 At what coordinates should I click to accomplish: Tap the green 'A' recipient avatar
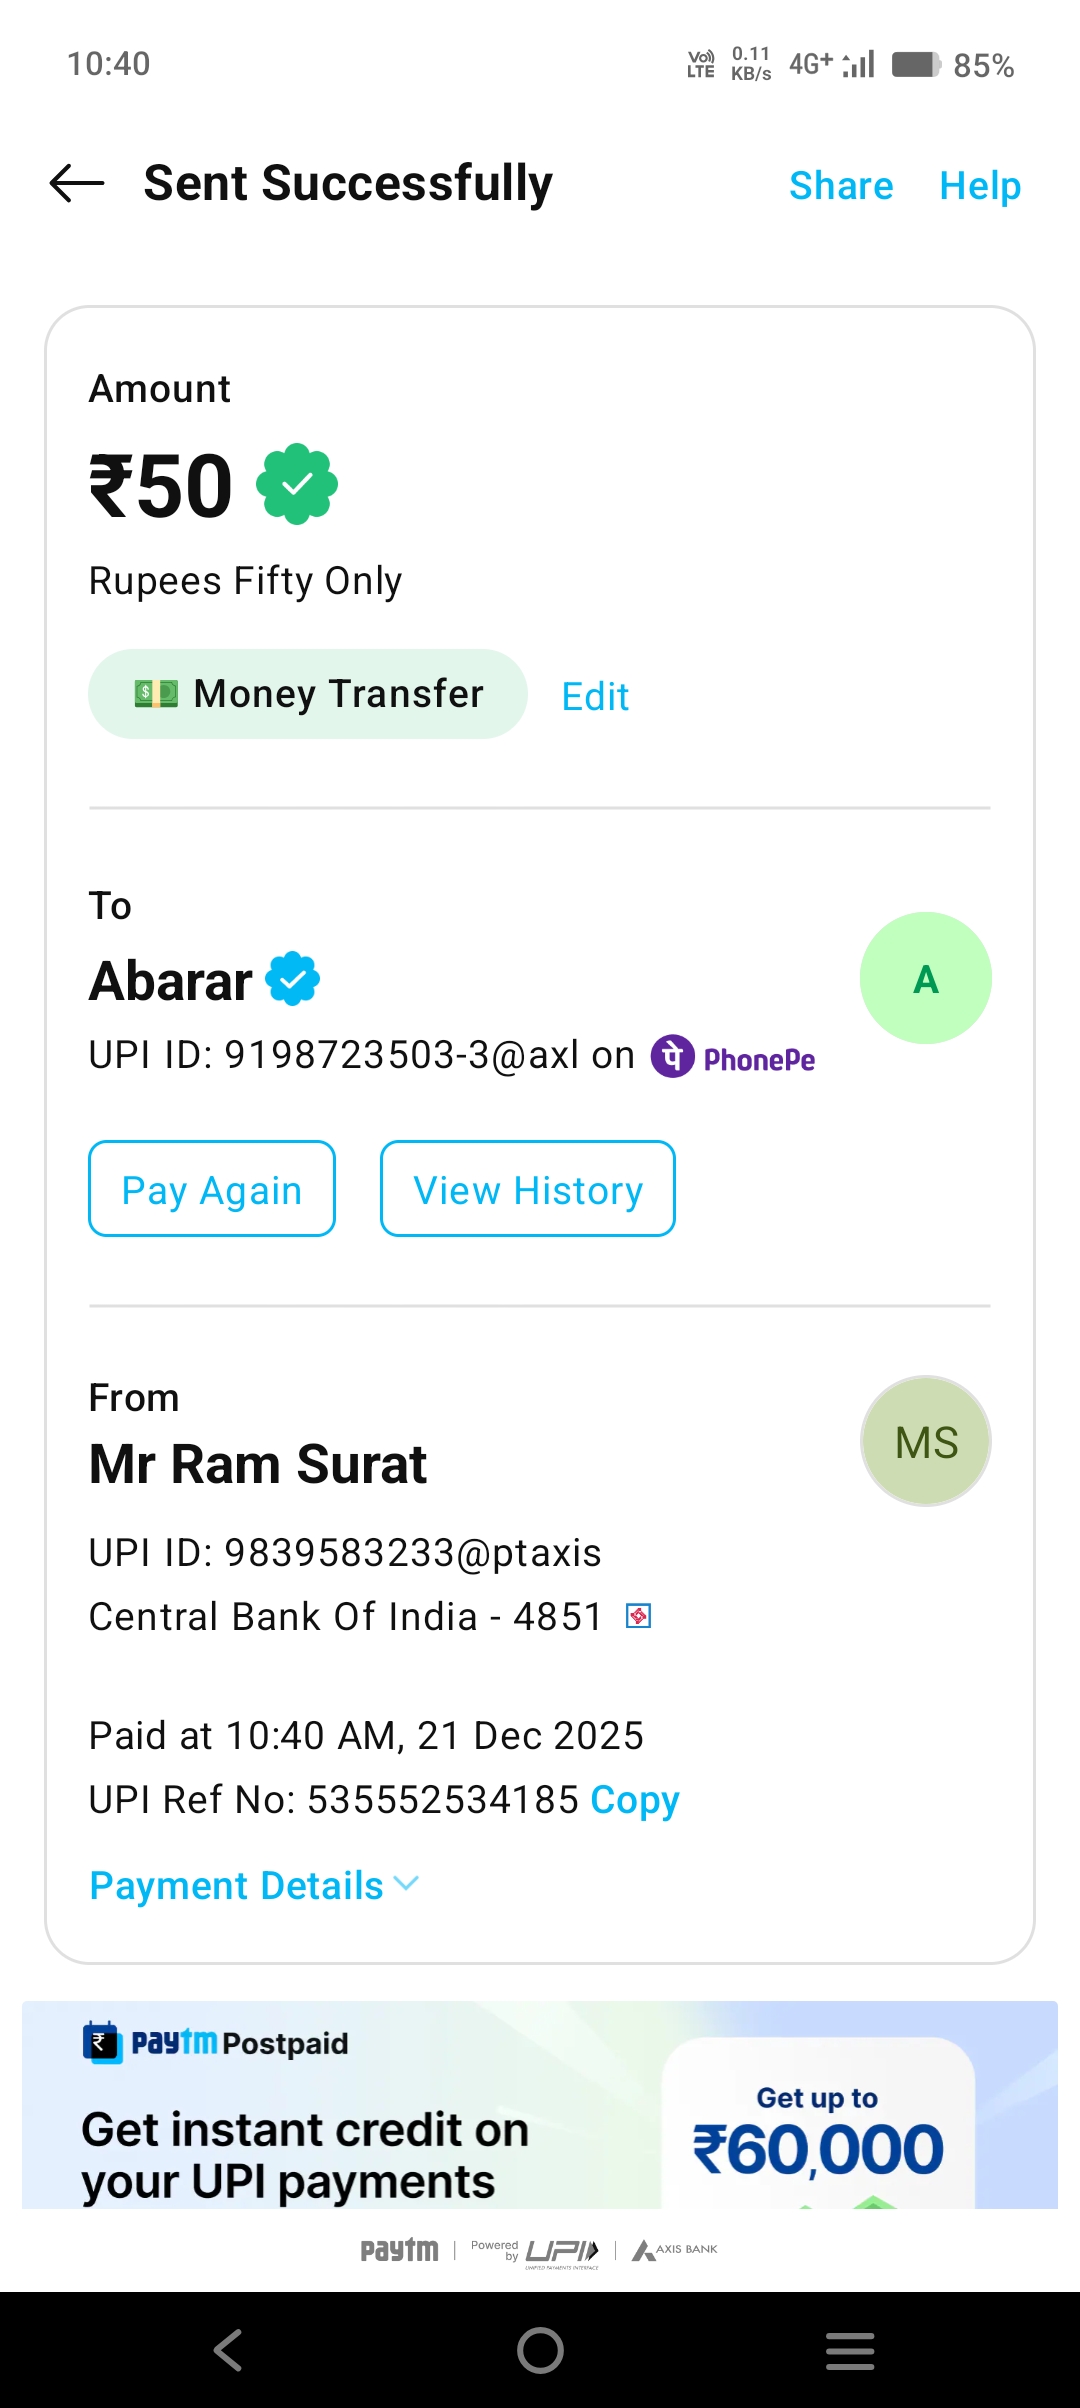925,979
